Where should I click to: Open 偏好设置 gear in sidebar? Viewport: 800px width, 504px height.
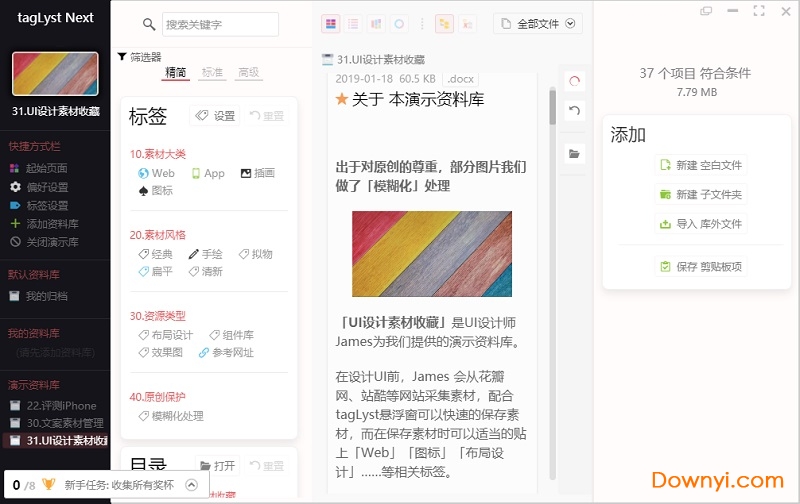(45, 187)
